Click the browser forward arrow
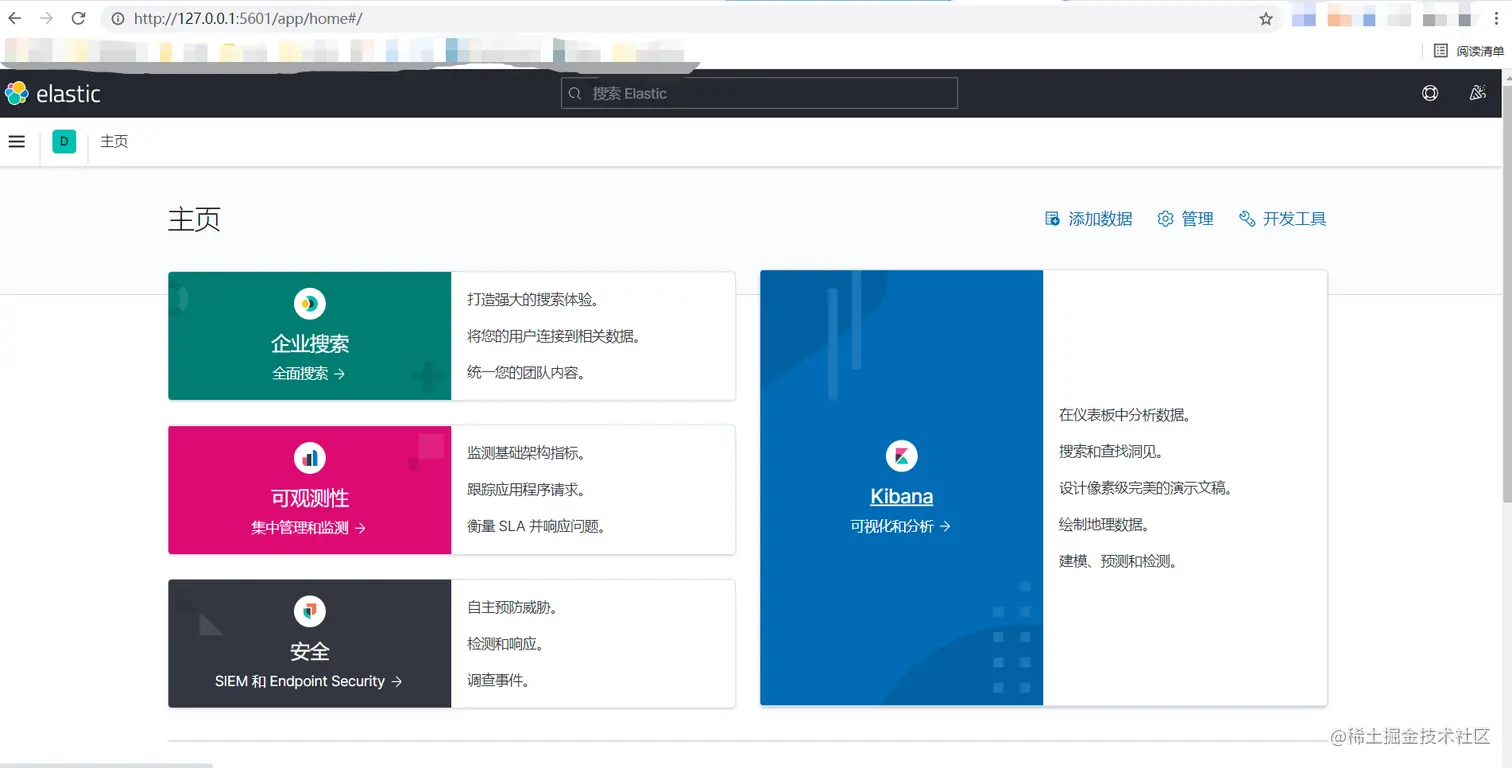This screenshot has height=768, width=1512. coord(46,18)
